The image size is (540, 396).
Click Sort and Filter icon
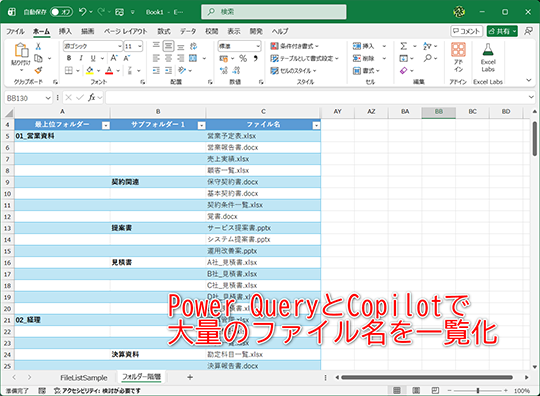click(x=427, y=46)
